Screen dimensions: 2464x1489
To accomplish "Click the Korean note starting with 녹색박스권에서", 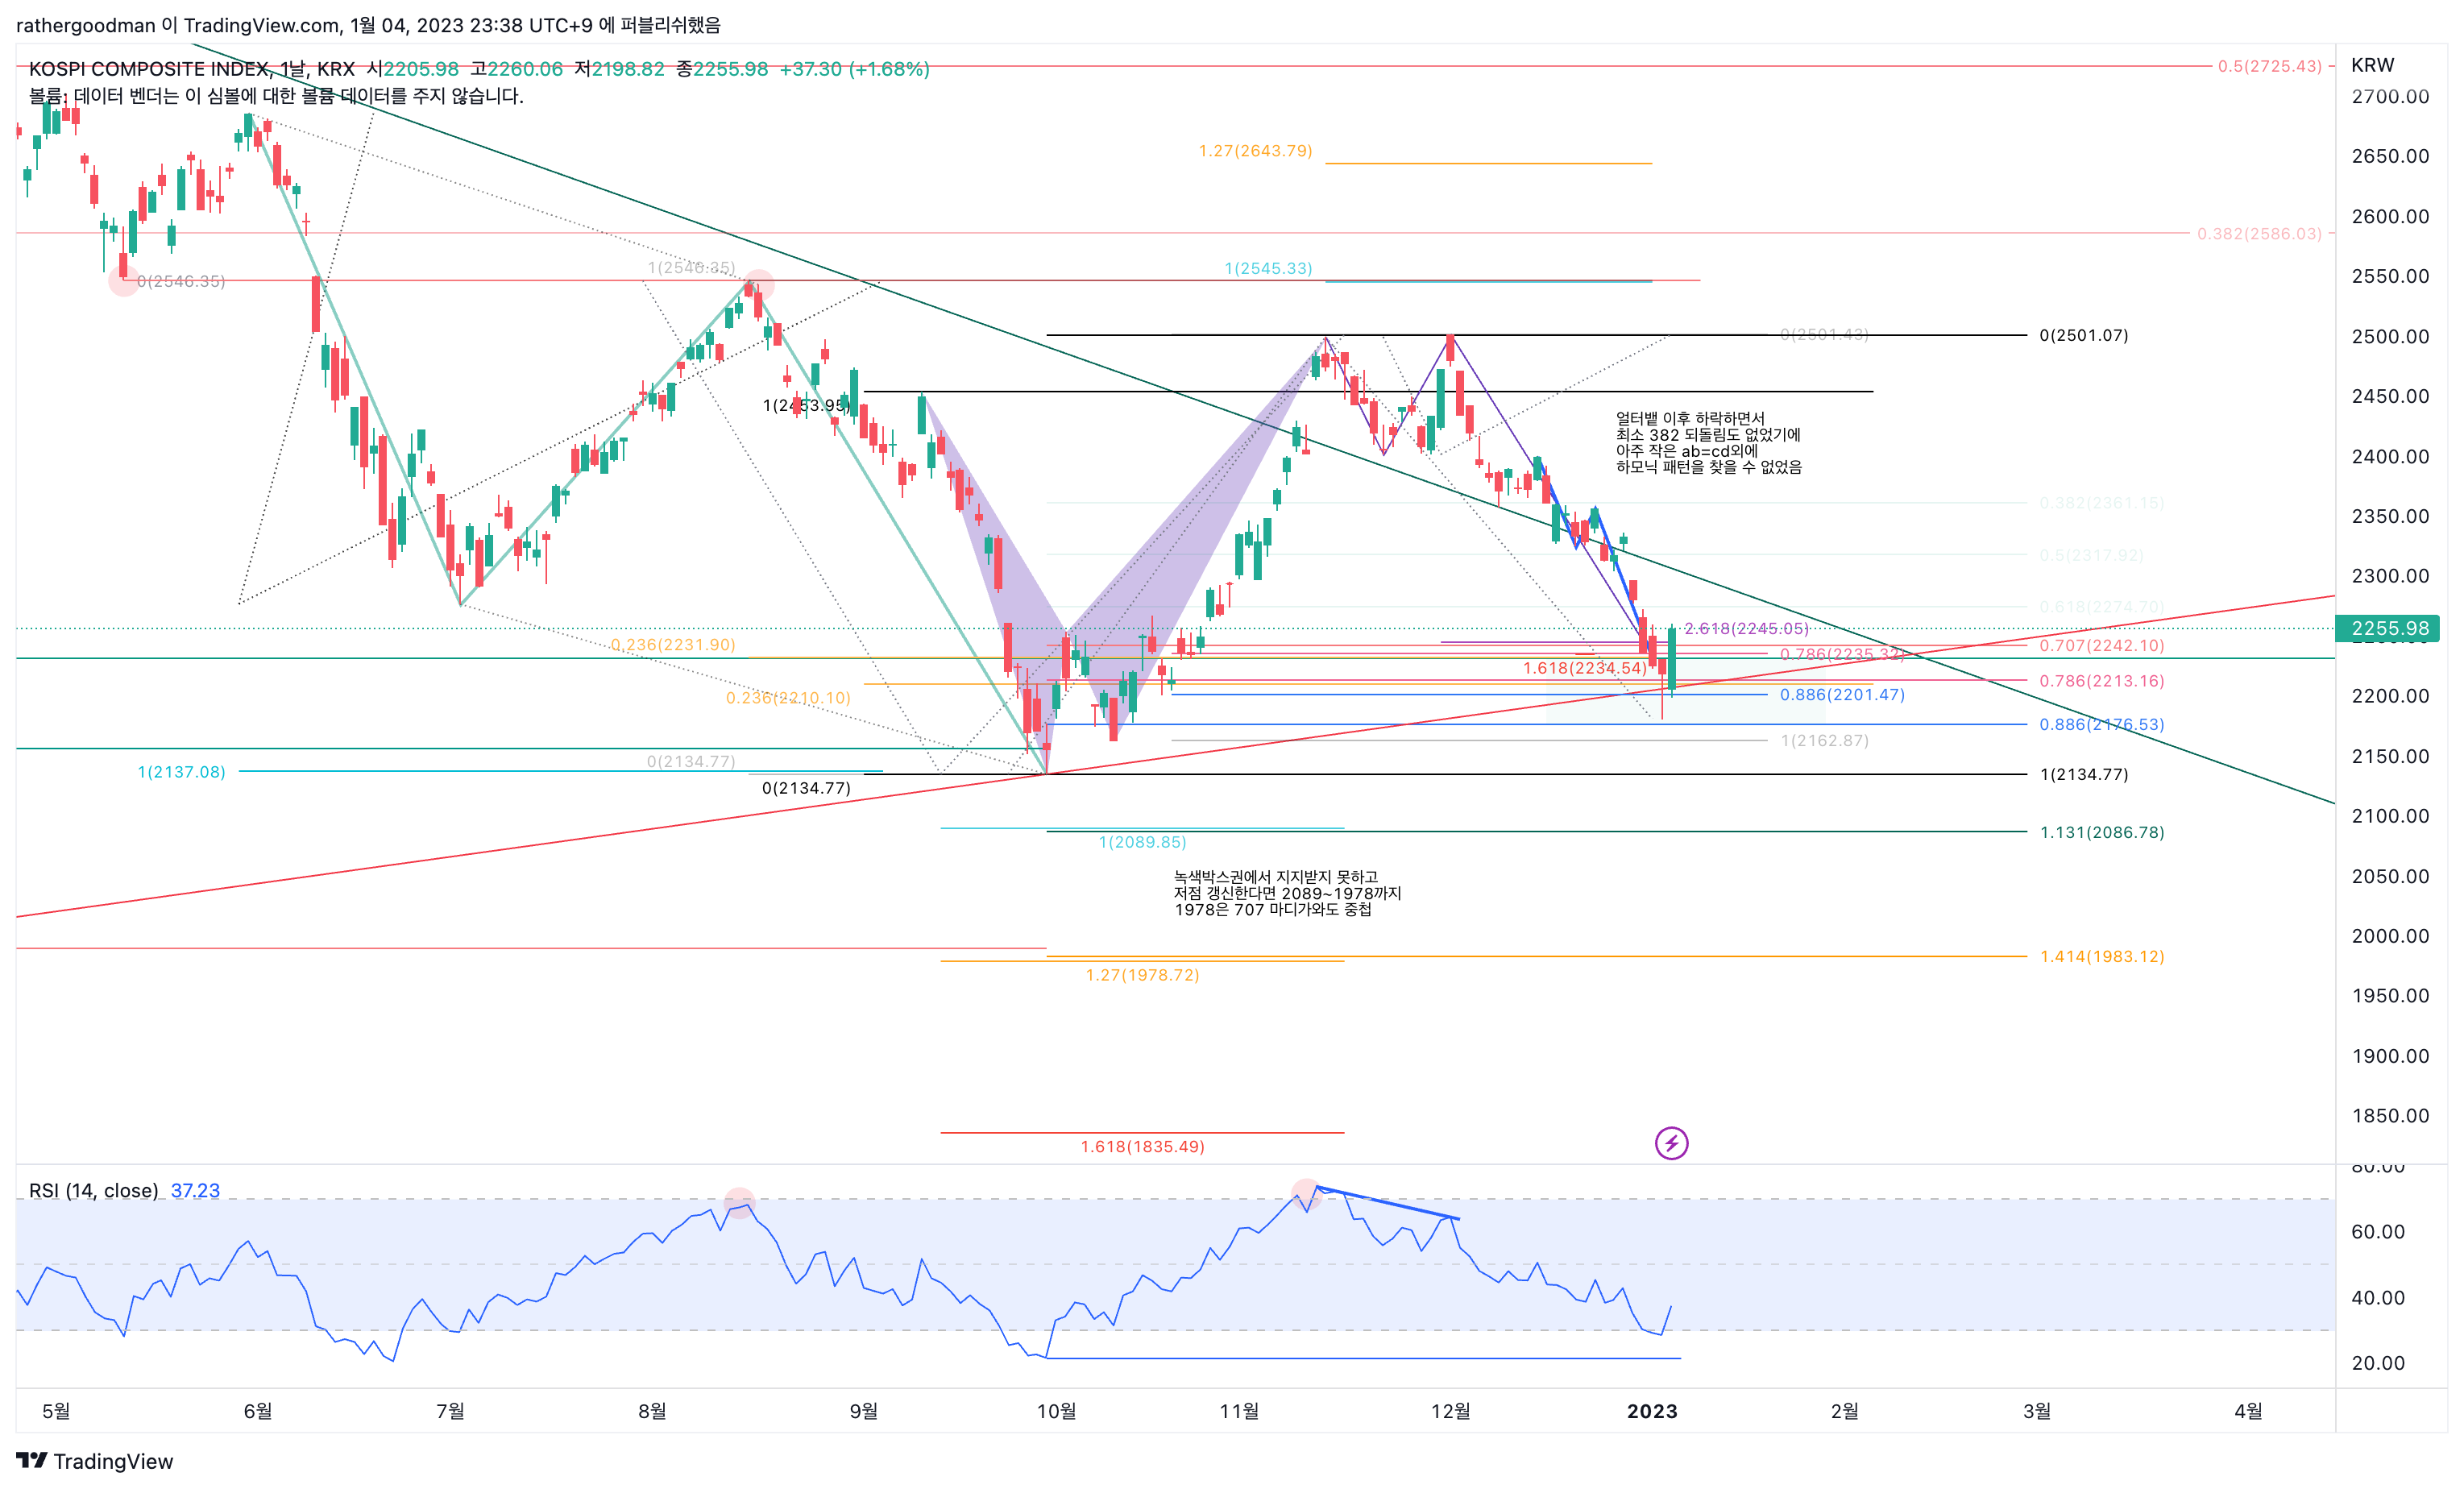I will coord(1287,893).
